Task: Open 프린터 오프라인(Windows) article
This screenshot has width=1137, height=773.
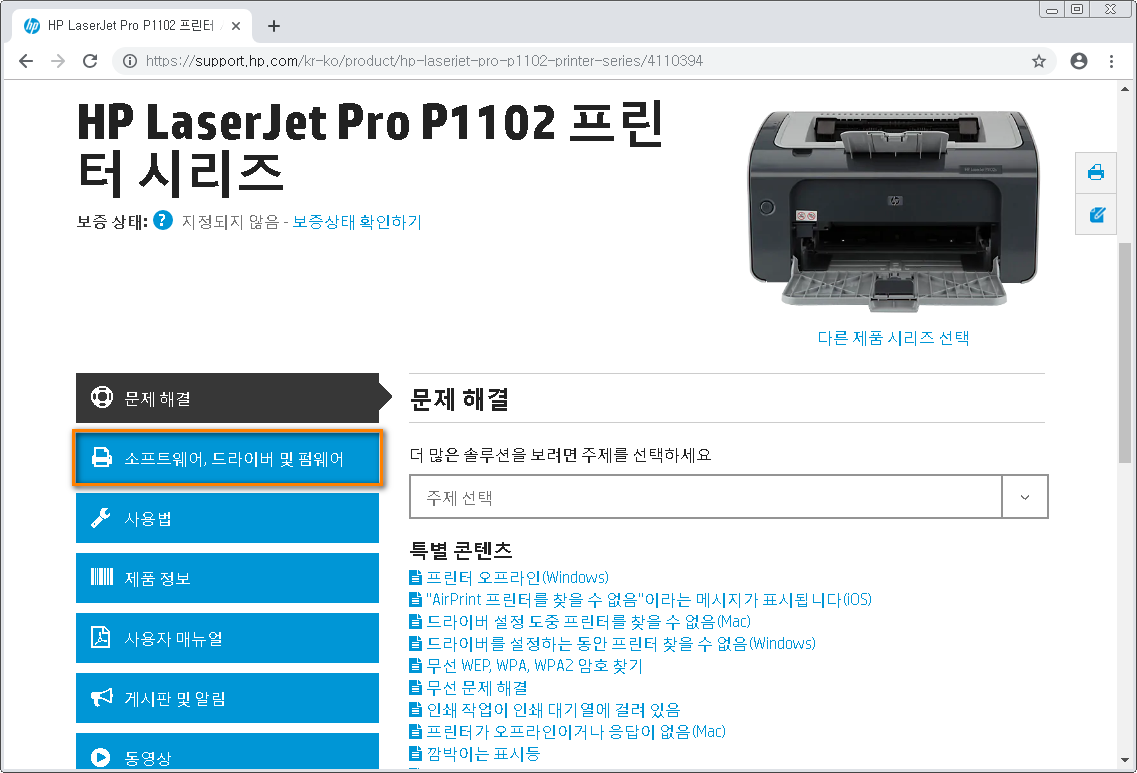Action: click(x=517, y=578)
